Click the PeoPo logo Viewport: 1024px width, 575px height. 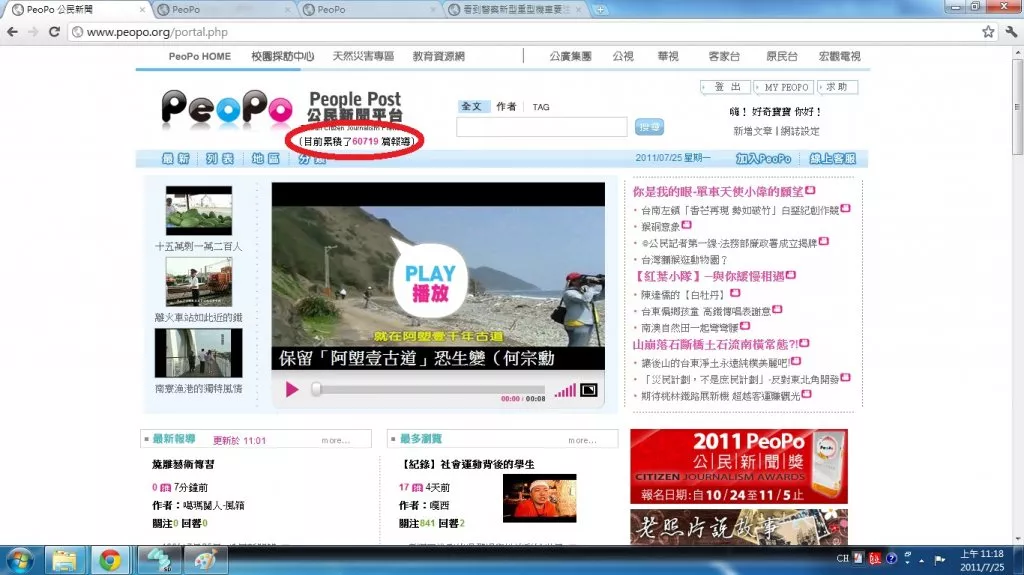point(227,108)
